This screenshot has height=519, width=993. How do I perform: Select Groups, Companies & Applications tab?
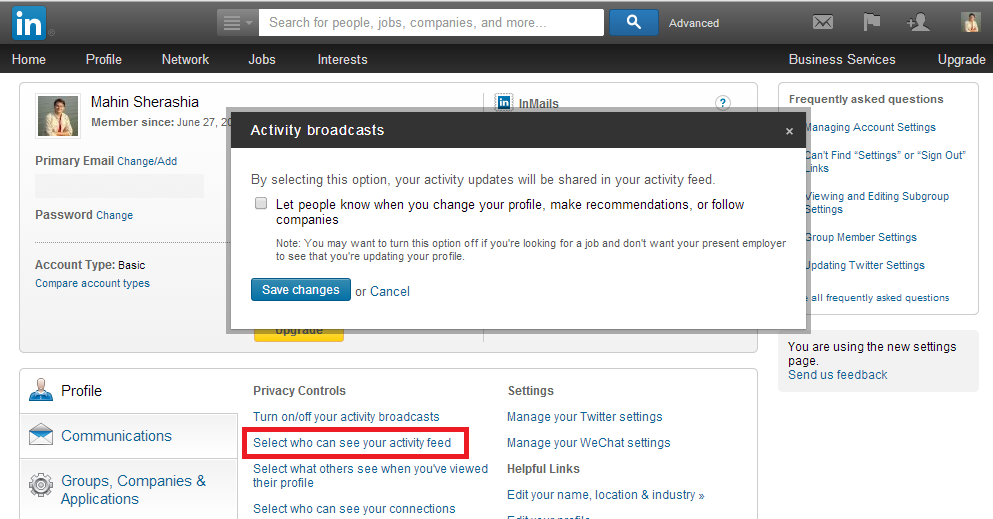(129, 490)
